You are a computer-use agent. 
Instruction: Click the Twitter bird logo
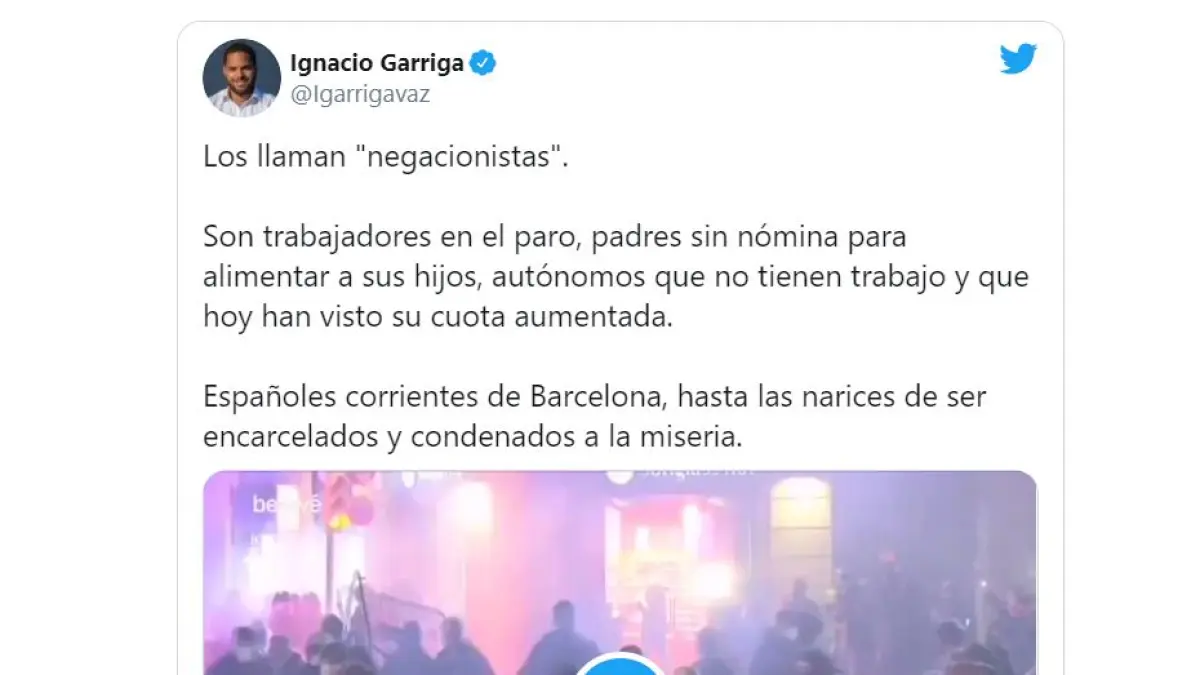click(x=1018, y=60)
